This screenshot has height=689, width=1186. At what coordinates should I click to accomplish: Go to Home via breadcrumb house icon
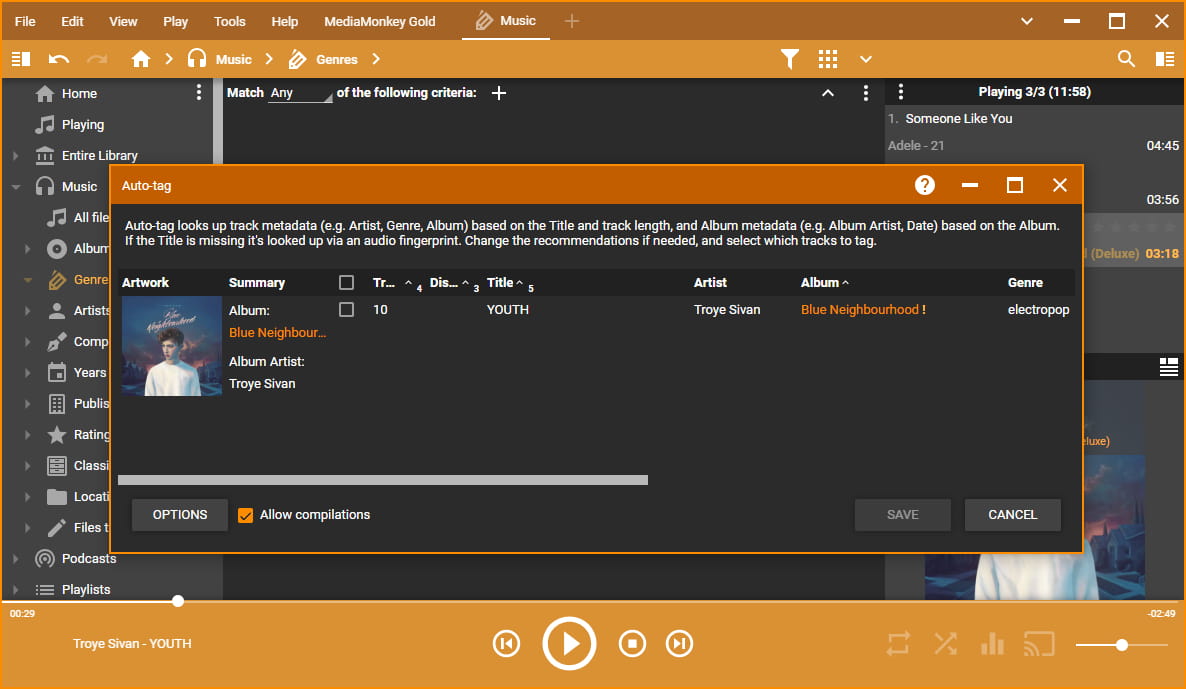[141, 59]
